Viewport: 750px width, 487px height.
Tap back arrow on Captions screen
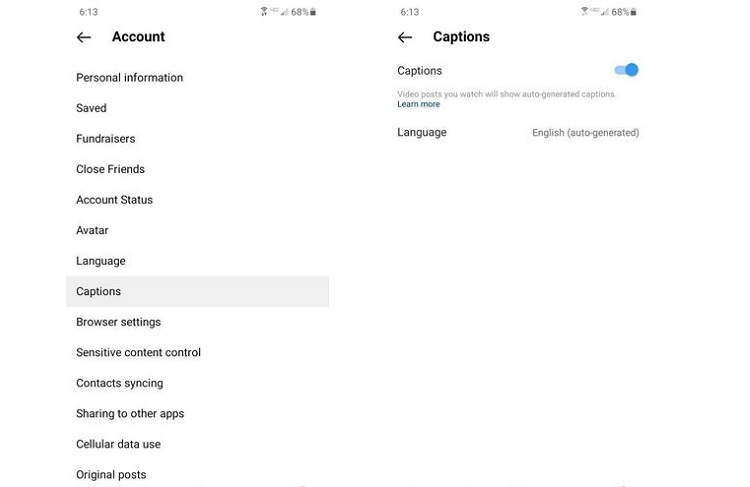pyautogui.click(x=405, y=37)
